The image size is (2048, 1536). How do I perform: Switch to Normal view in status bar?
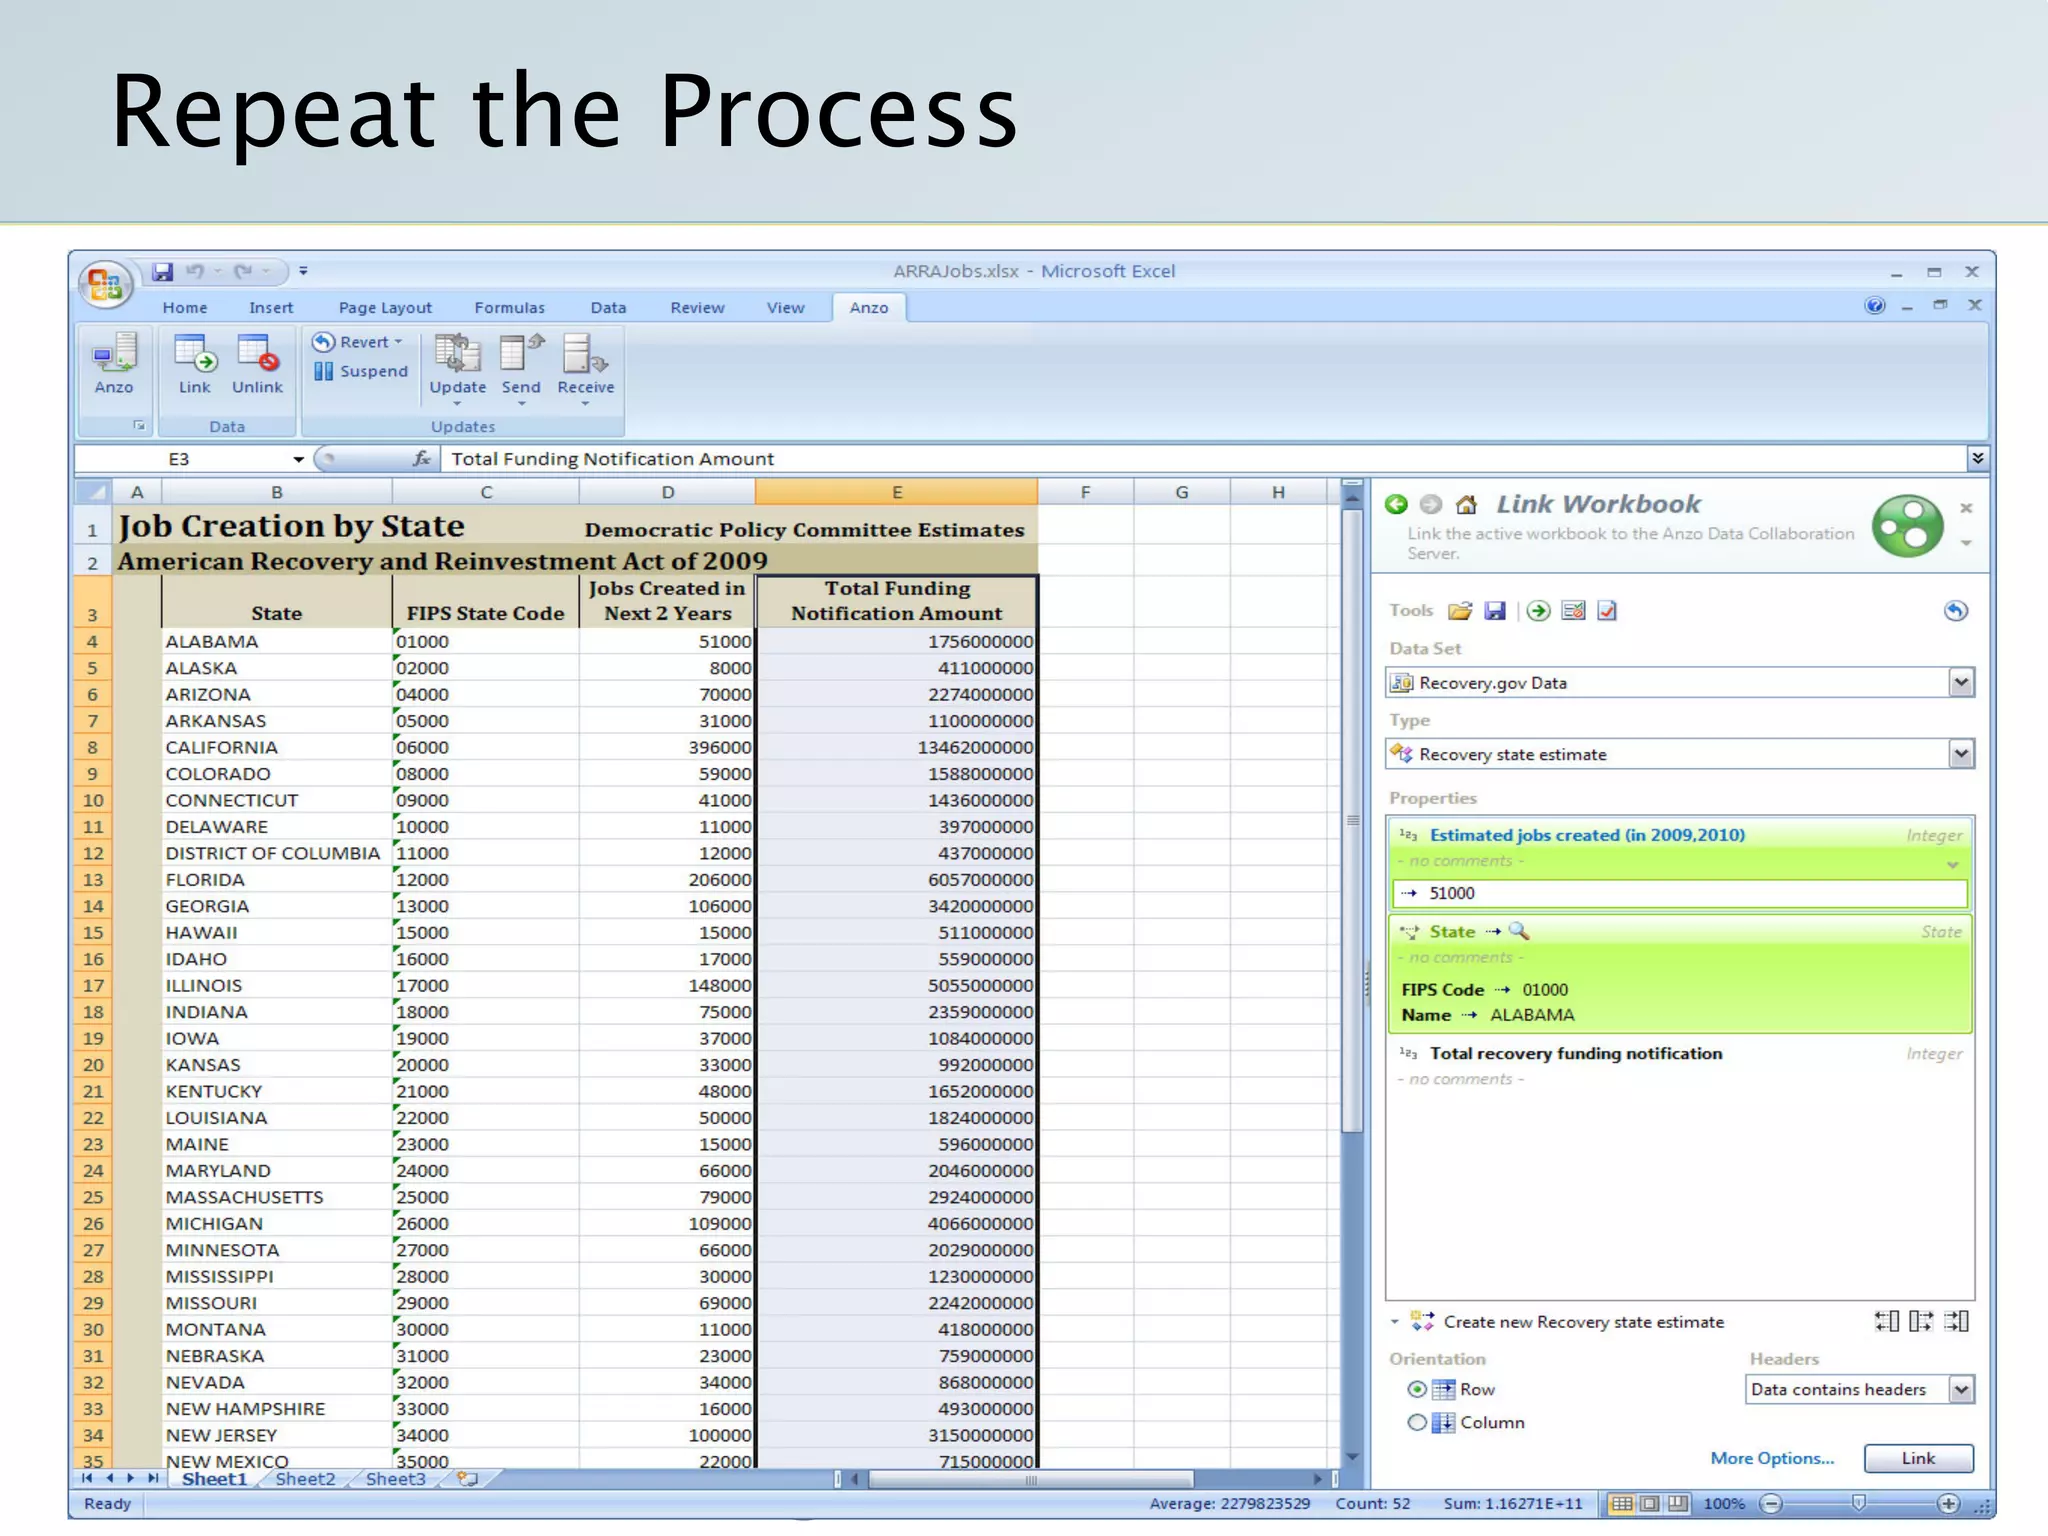coord(1622,1503)
